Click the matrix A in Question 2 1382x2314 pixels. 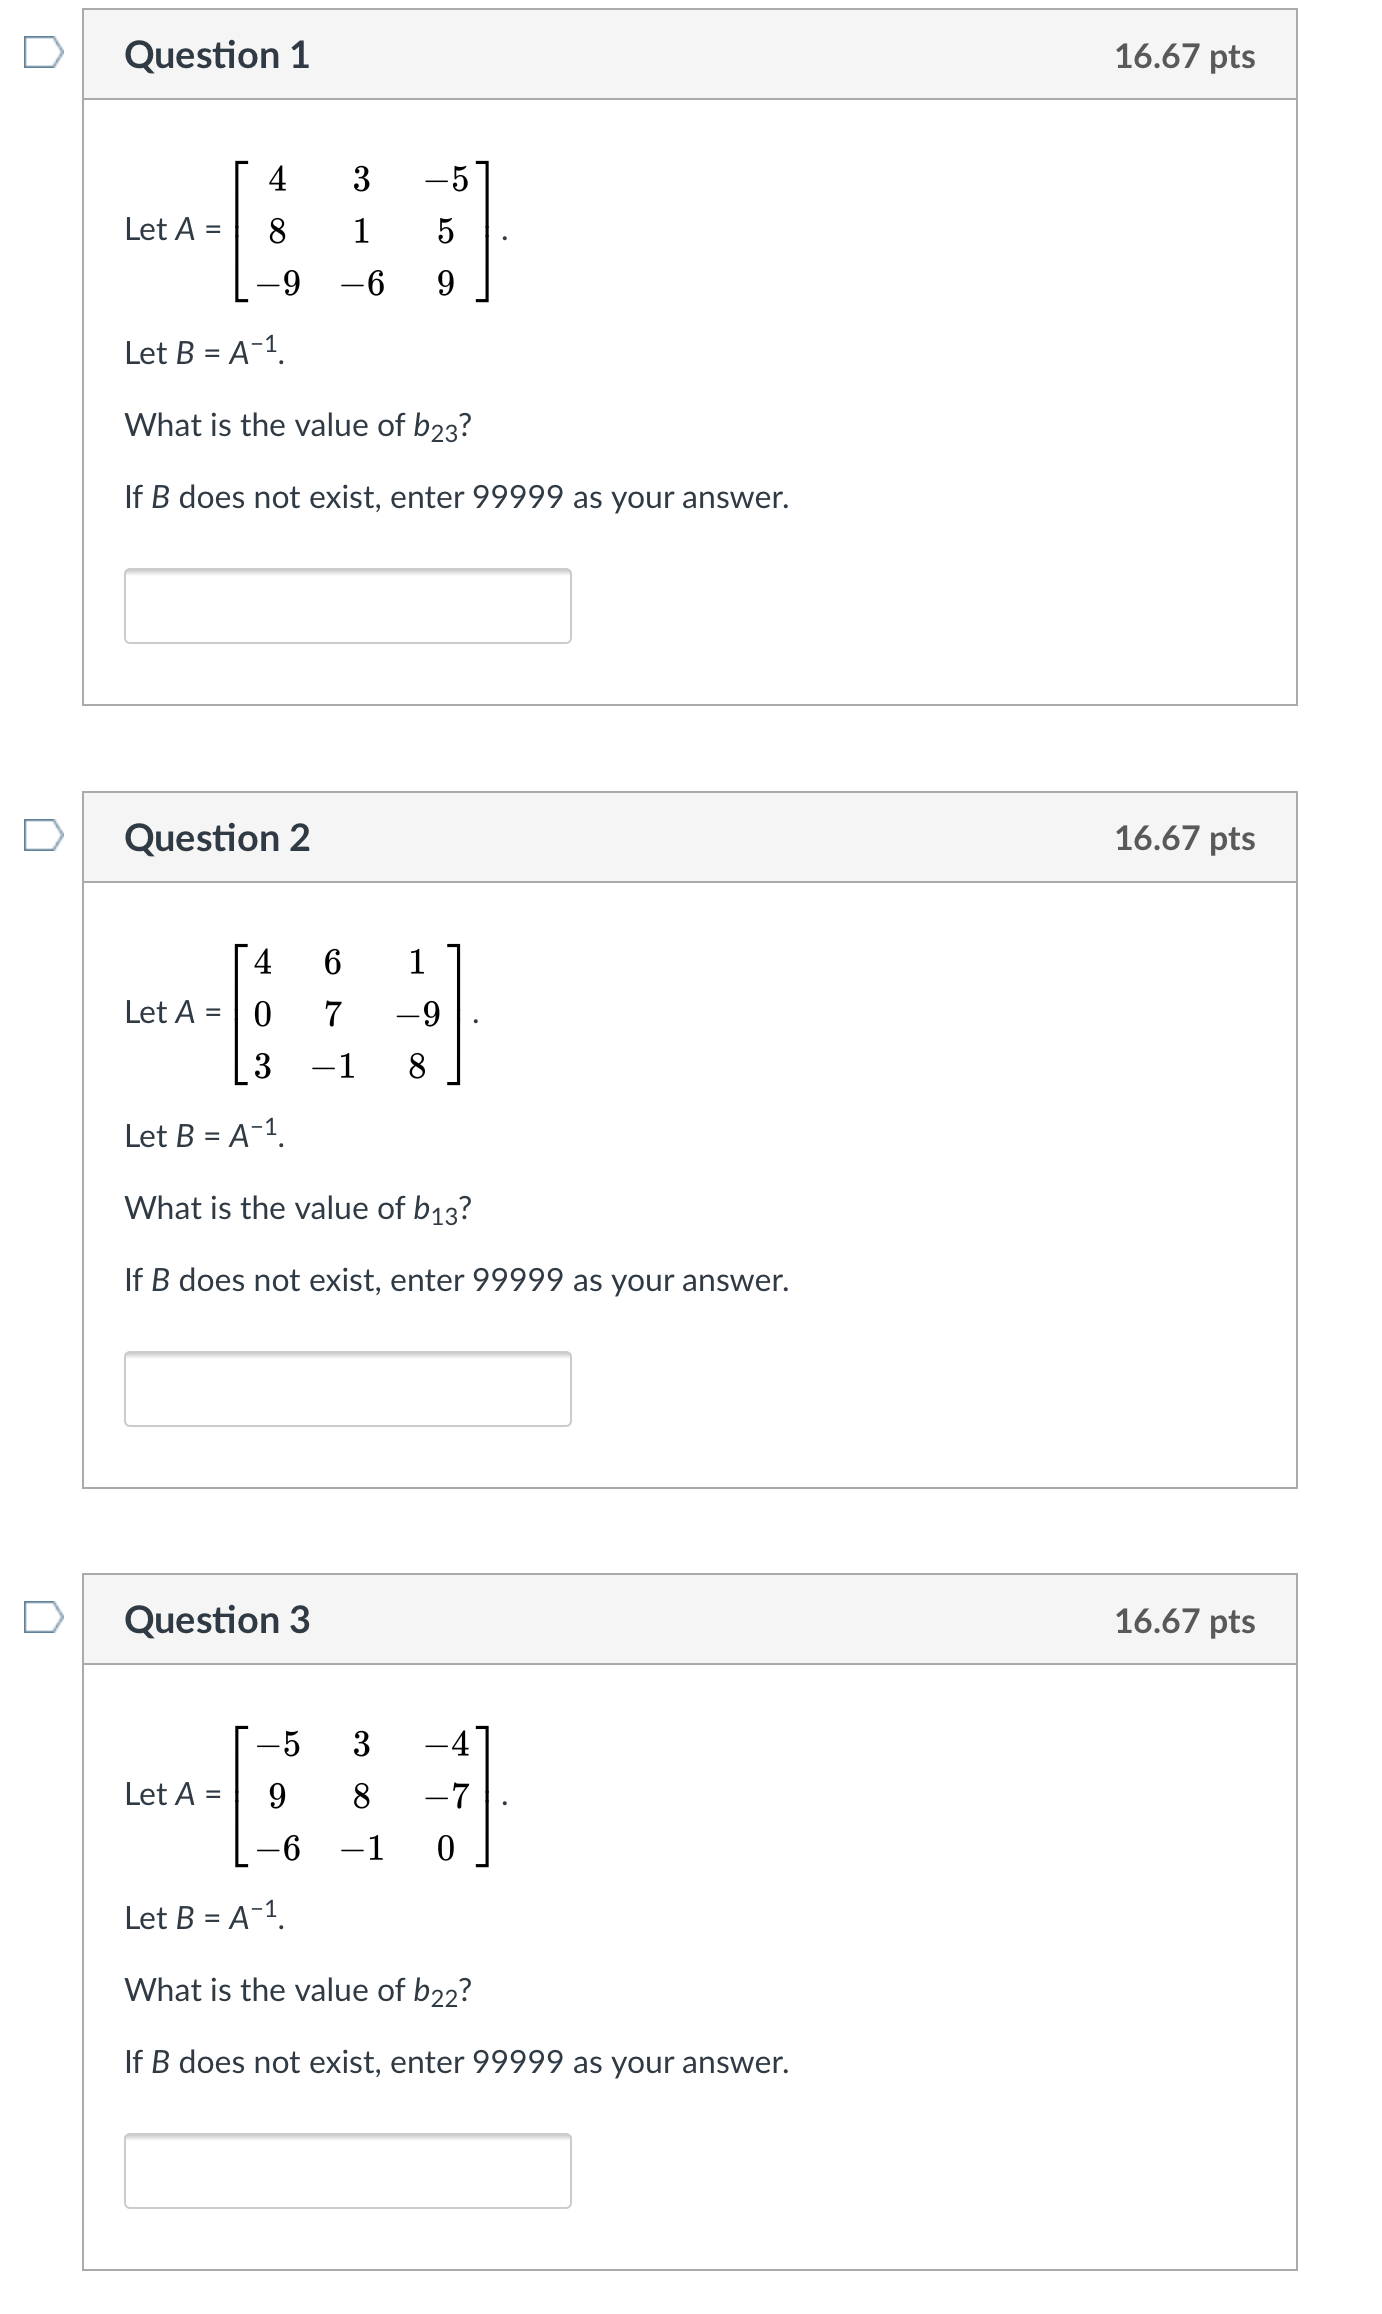(x=347, y=1014)
